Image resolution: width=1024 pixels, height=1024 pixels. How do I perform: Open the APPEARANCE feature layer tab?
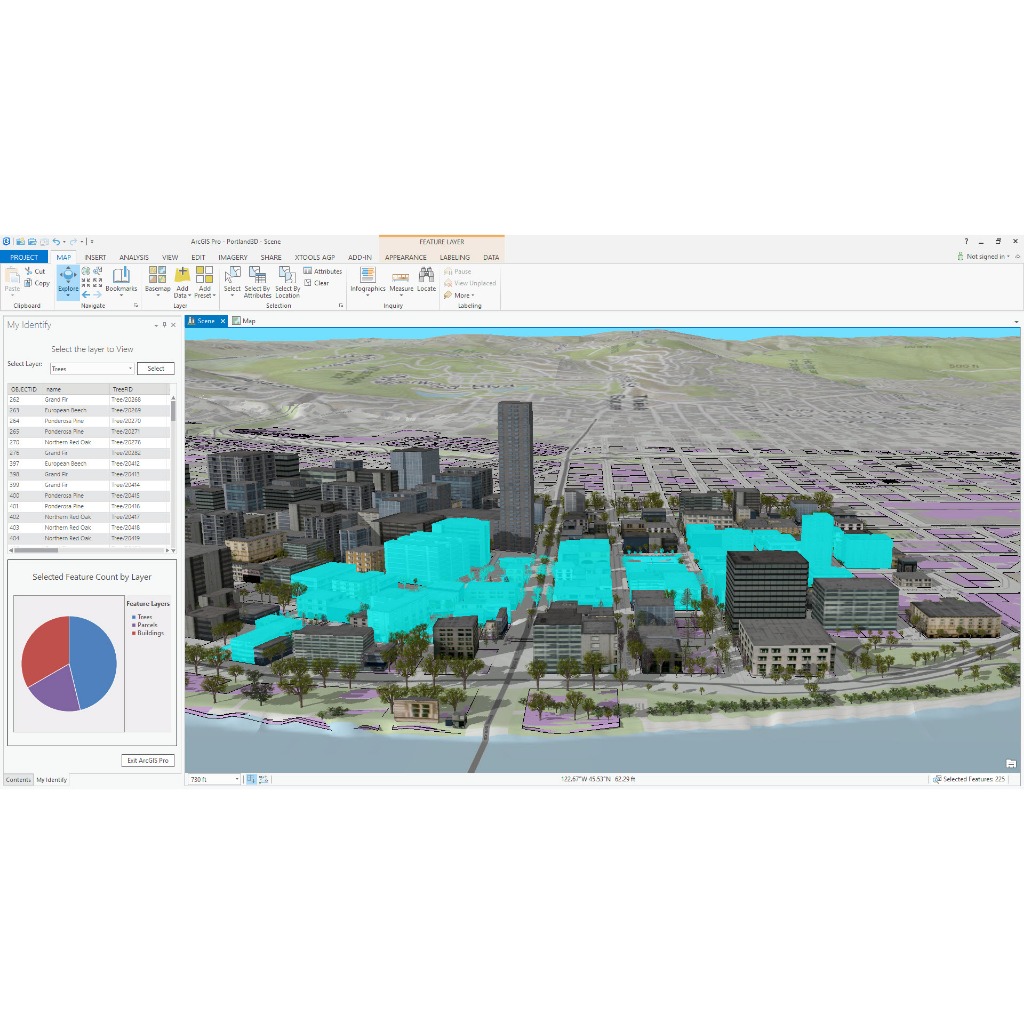pyautogui.click(x=406, y=257)
